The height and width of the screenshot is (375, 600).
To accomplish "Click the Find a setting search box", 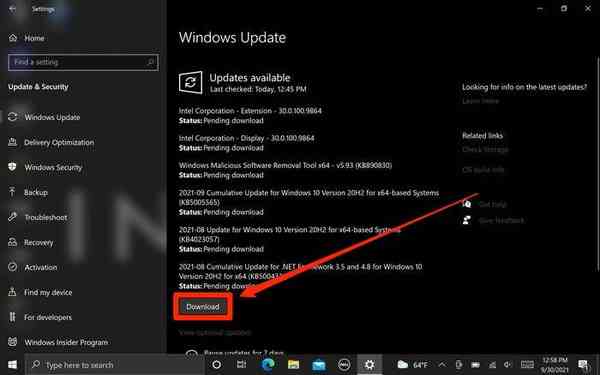I will tap(83, 62).
